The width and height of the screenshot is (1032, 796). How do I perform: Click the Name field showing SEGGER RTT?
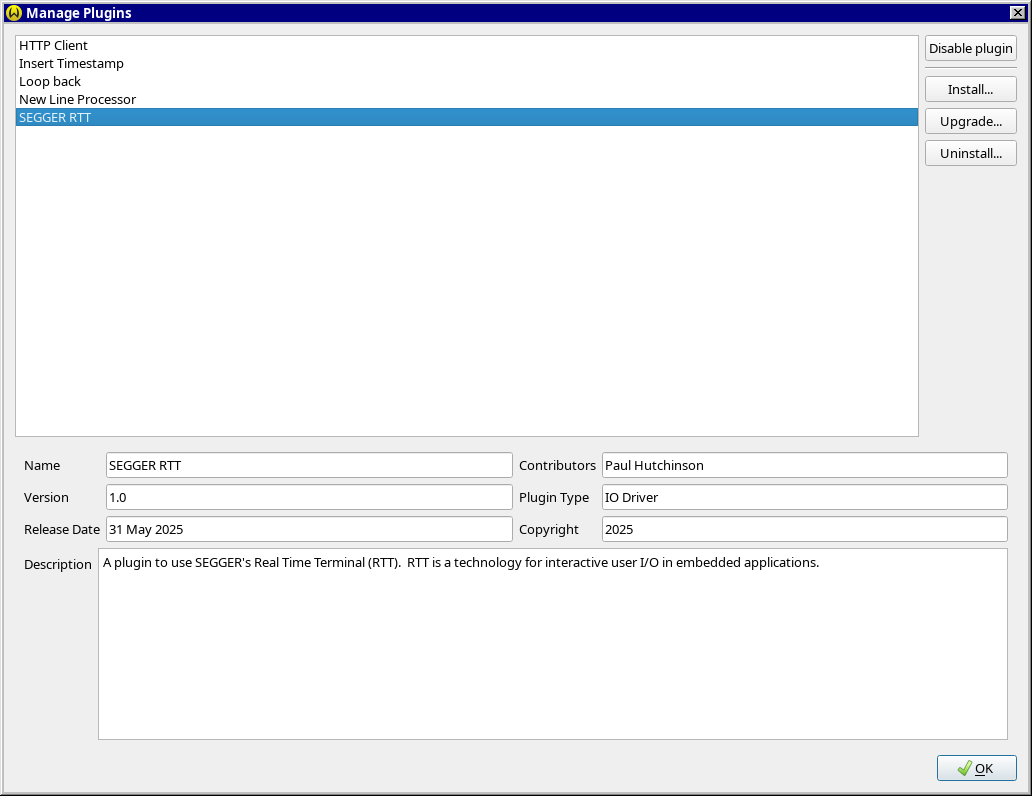309,466
